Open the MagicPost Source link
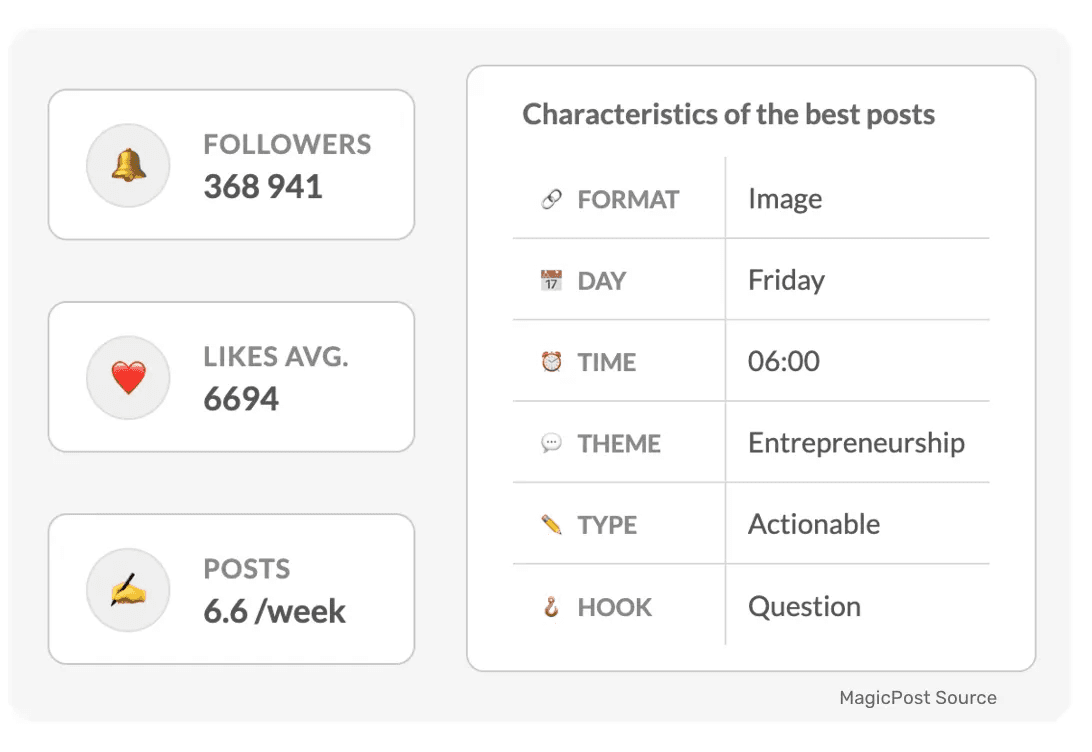The image size is (1092, 752). 918,698
